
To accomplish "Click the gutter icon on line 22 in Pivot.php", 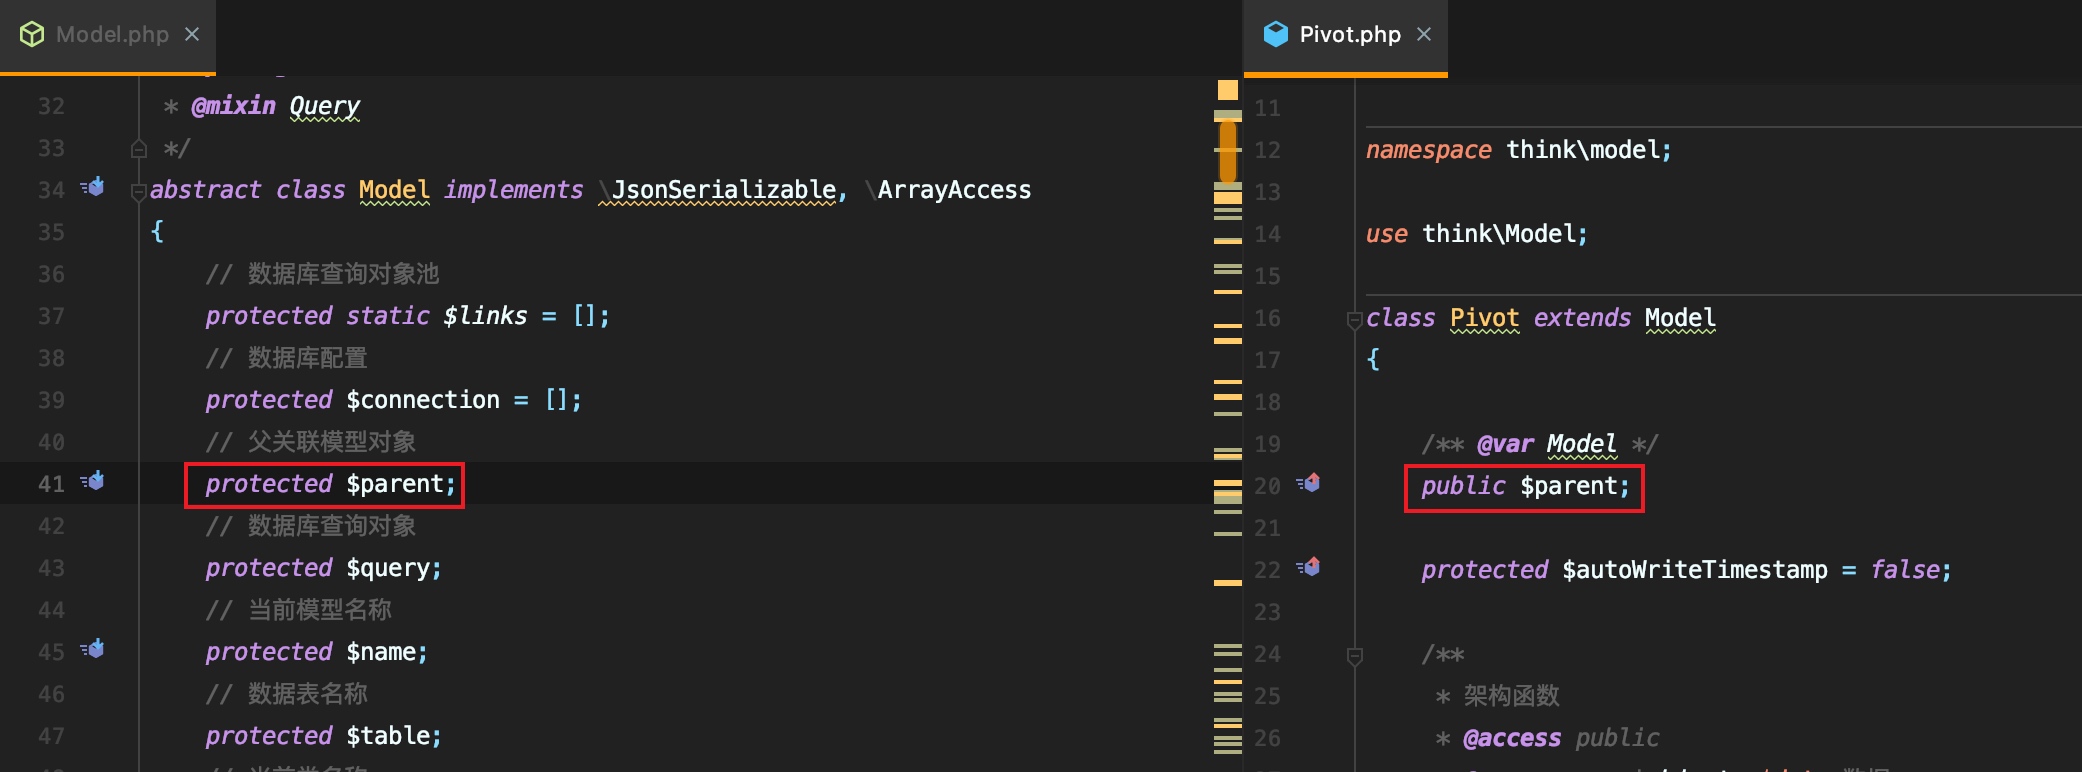I will [1308, 567].
